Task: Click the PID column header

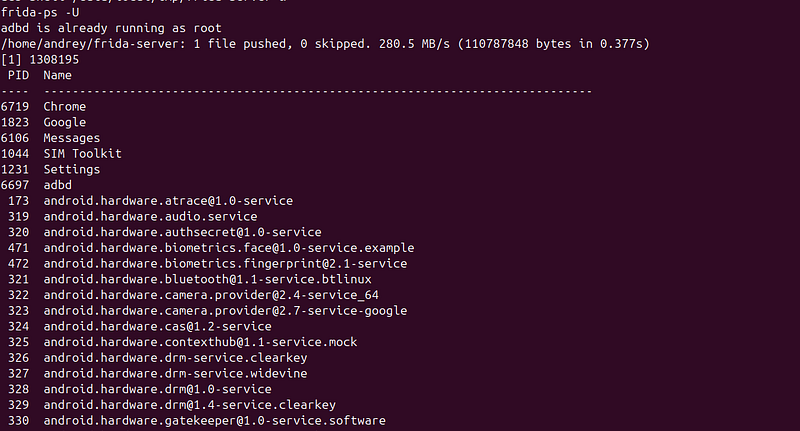Action: coord(18,75)
